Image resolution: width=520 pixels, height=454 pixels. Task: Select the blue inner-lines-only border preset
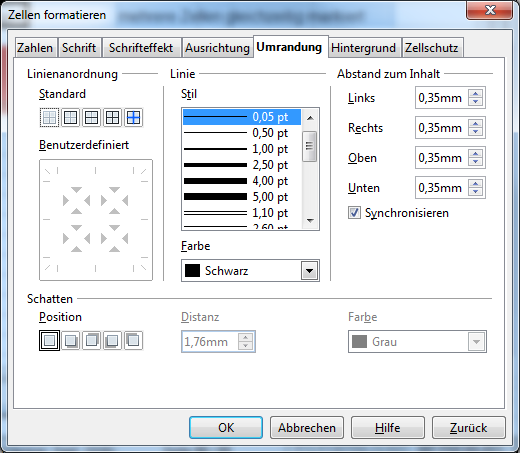(x=133, y=118)
